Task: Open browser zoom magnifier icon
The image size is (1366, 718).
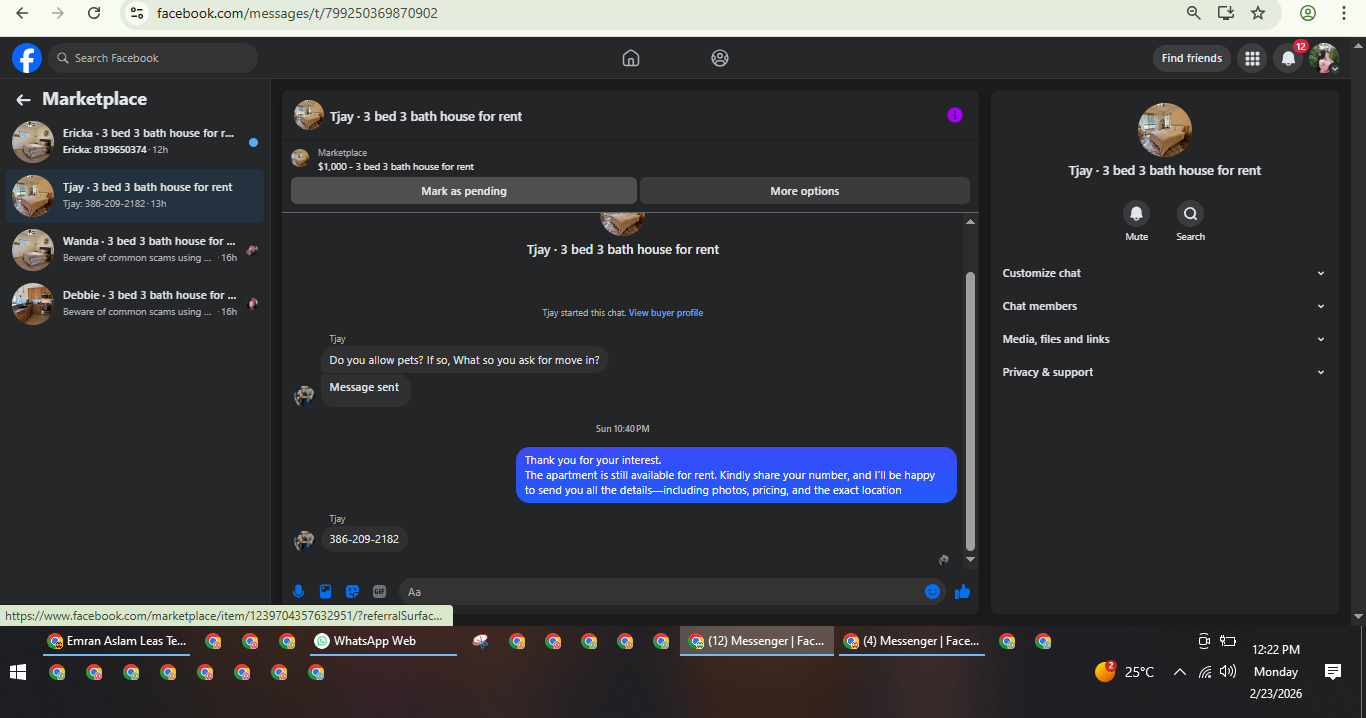Action: pyautogui.click(x=1193, y=13)
